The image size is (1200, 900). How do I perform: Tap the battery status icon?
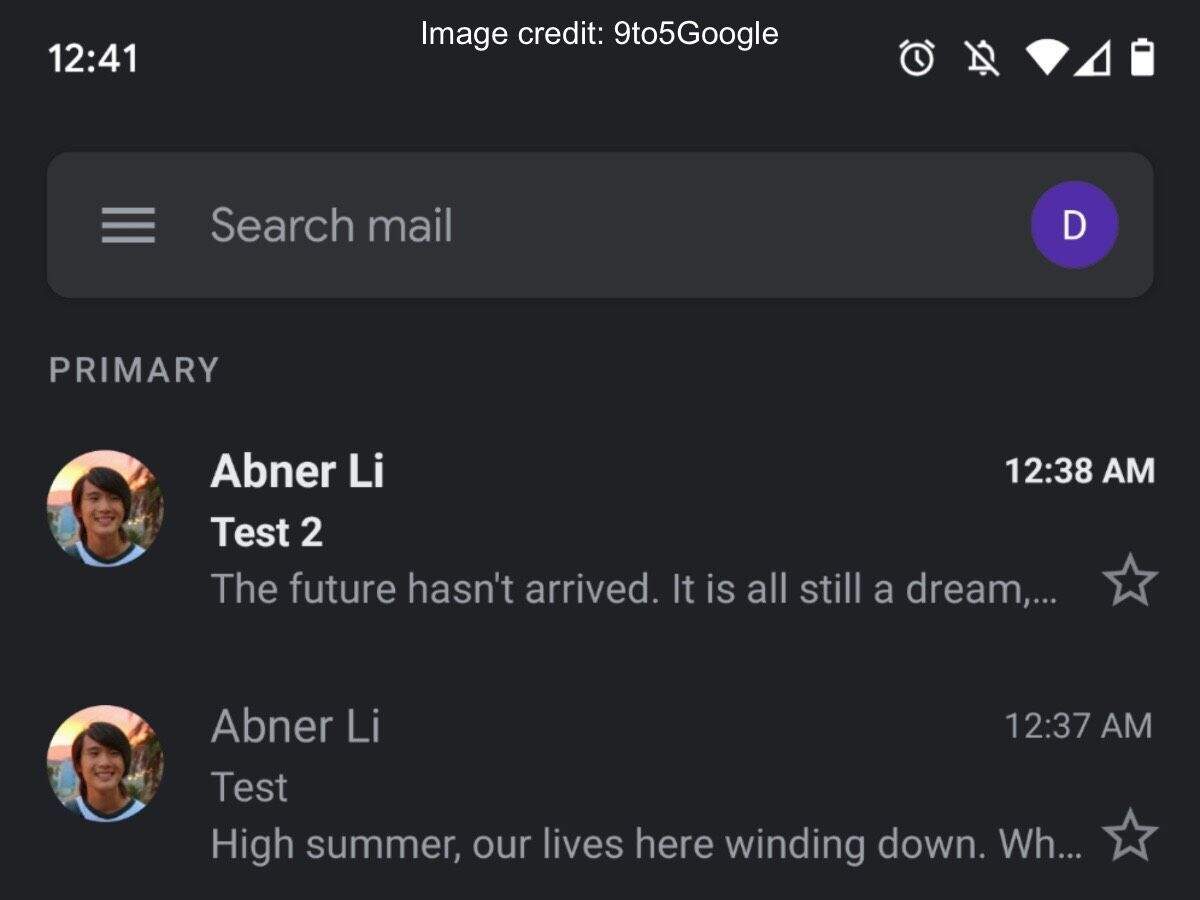point(1142,58)
